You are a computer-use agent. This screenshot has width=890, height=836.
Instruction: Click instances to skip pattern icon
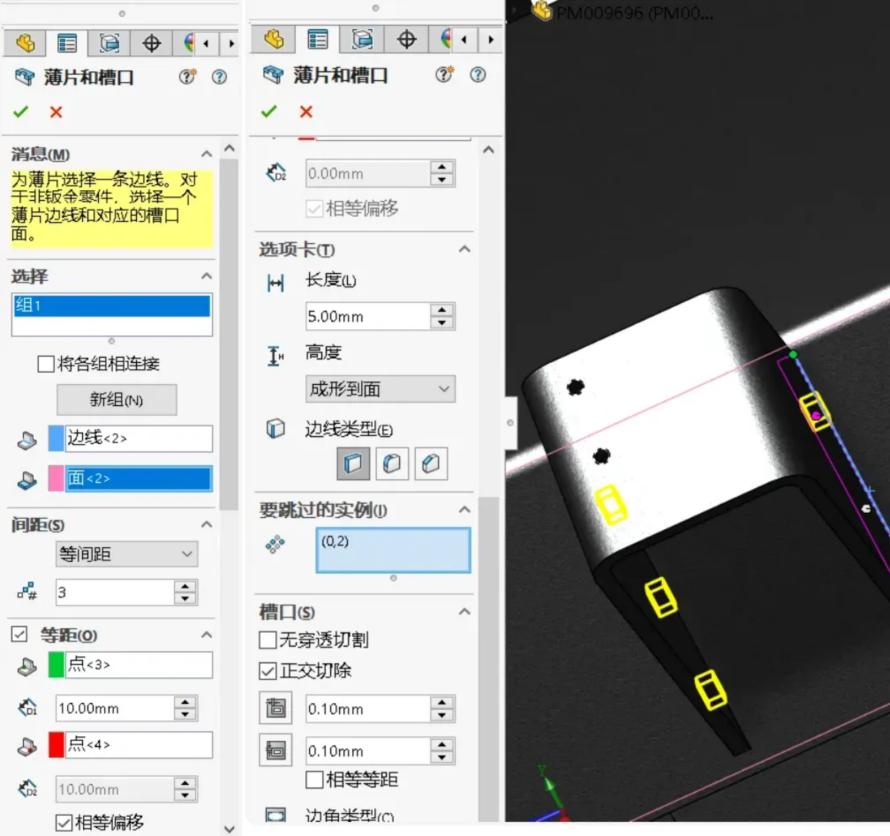(275, 544)
